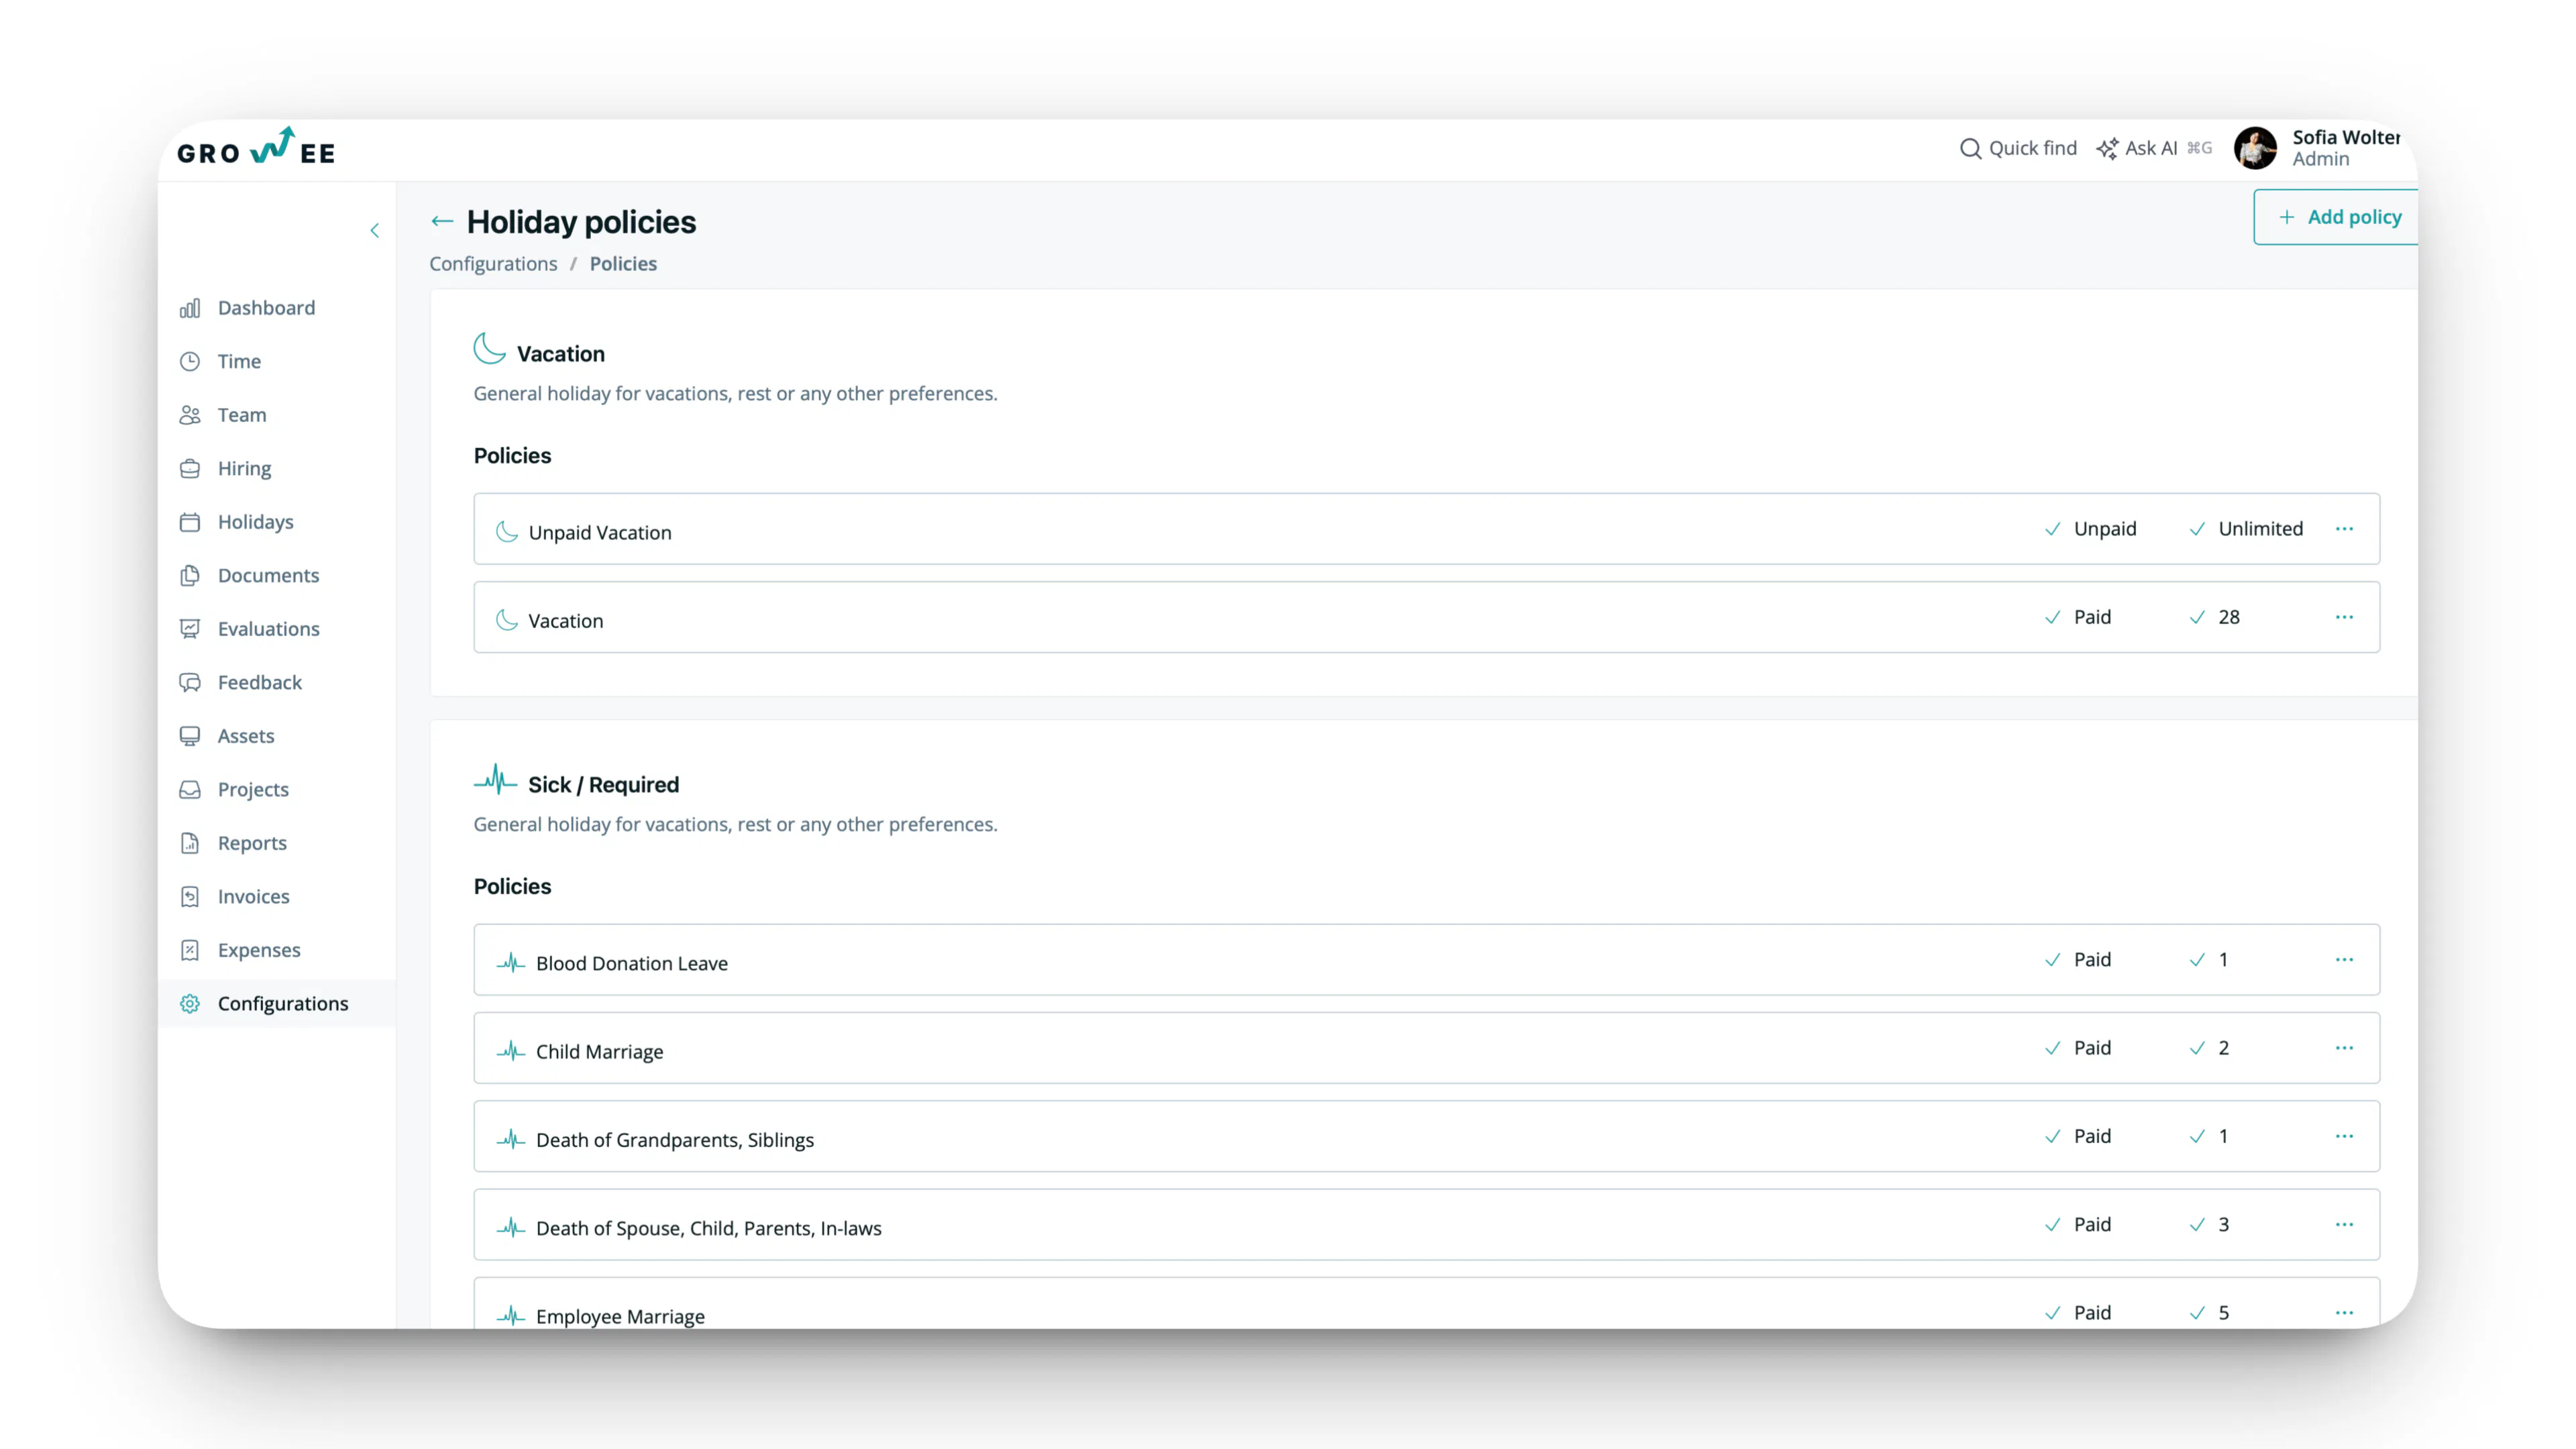
Task: Toggle the Unlimited checkmark for Unpaid Vacation
Action: [2197, 529]
